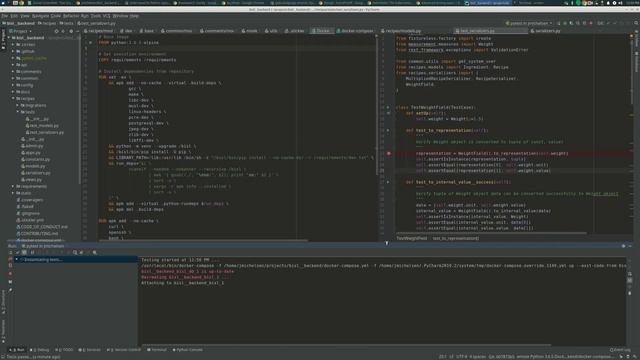
Task: Run test_to_representation from gutter icon
Action: click(388, 130)
